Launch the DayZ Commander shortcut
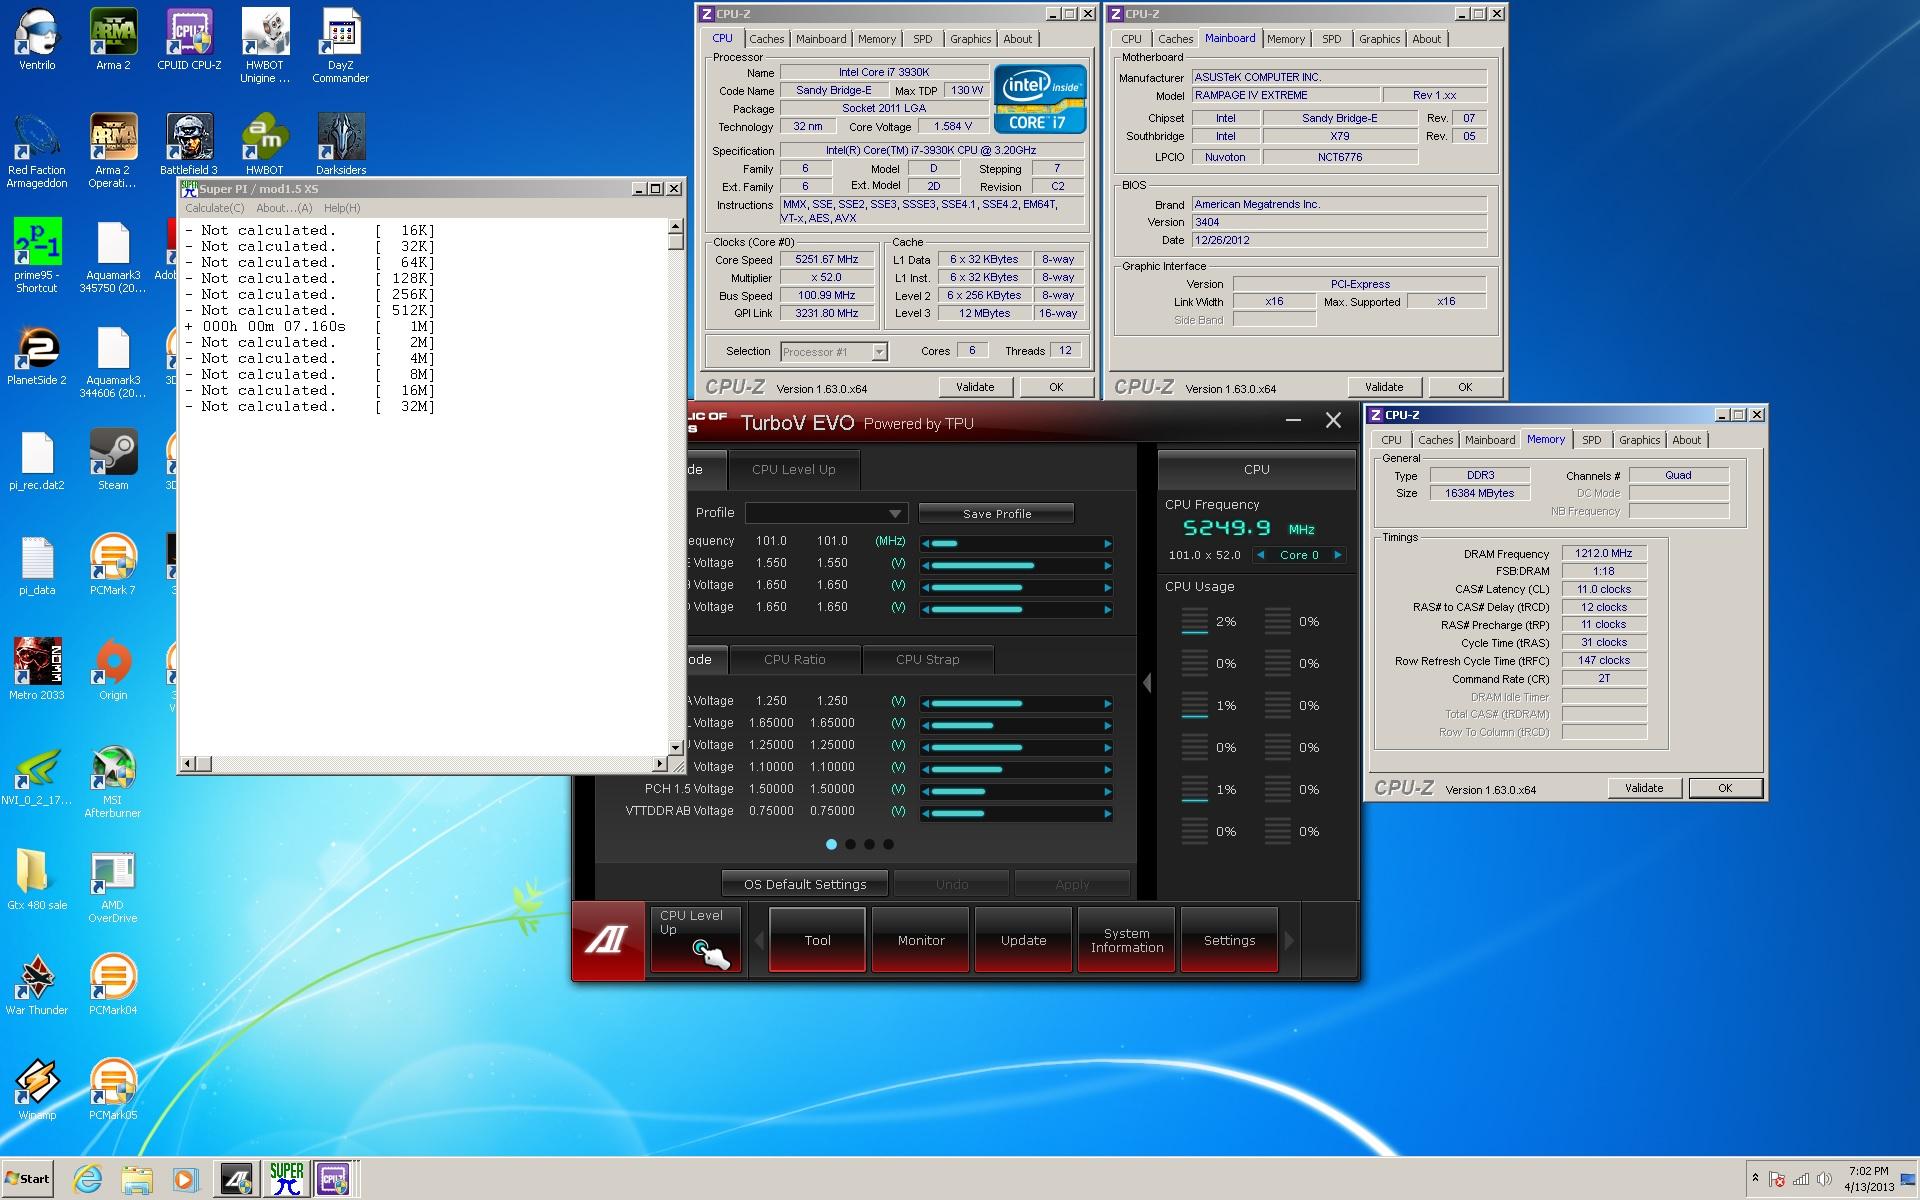Viewport: 1920px width, 1200px height. 340,46
